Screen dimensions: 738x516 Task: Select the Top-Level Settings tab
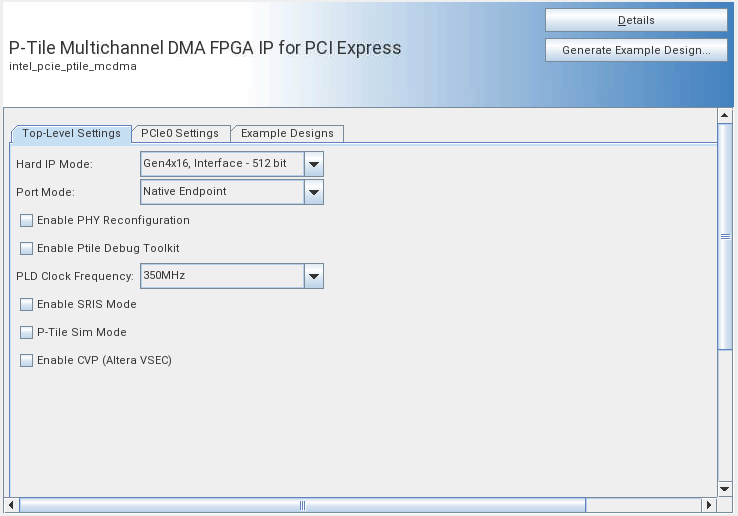tap(71, 133)
